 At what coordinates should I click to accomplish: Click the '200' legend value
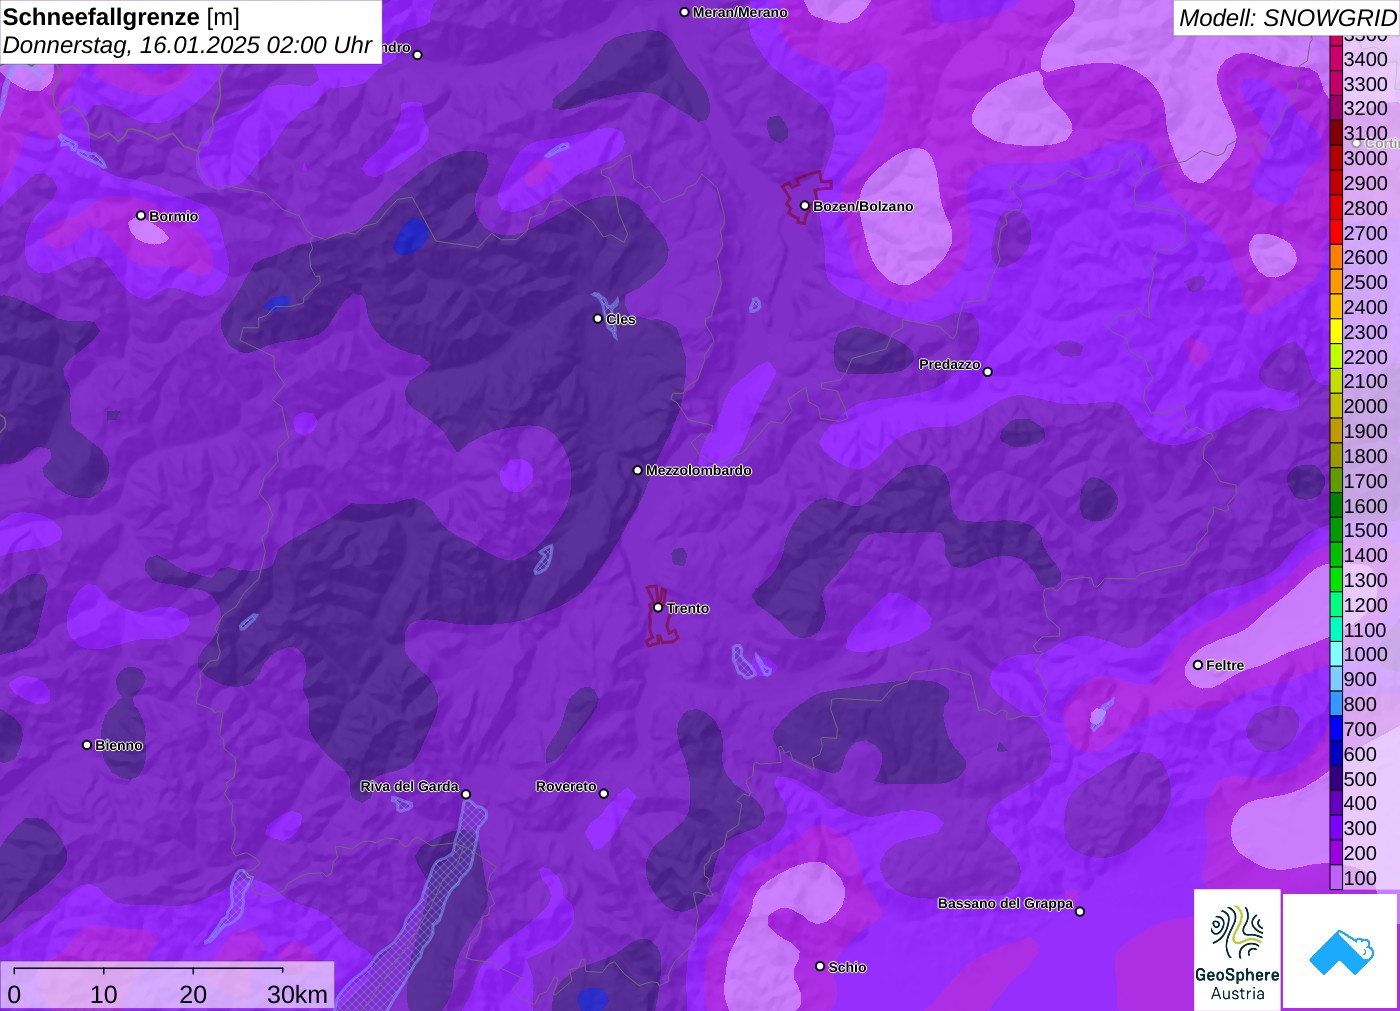[x=1360, y=853]
